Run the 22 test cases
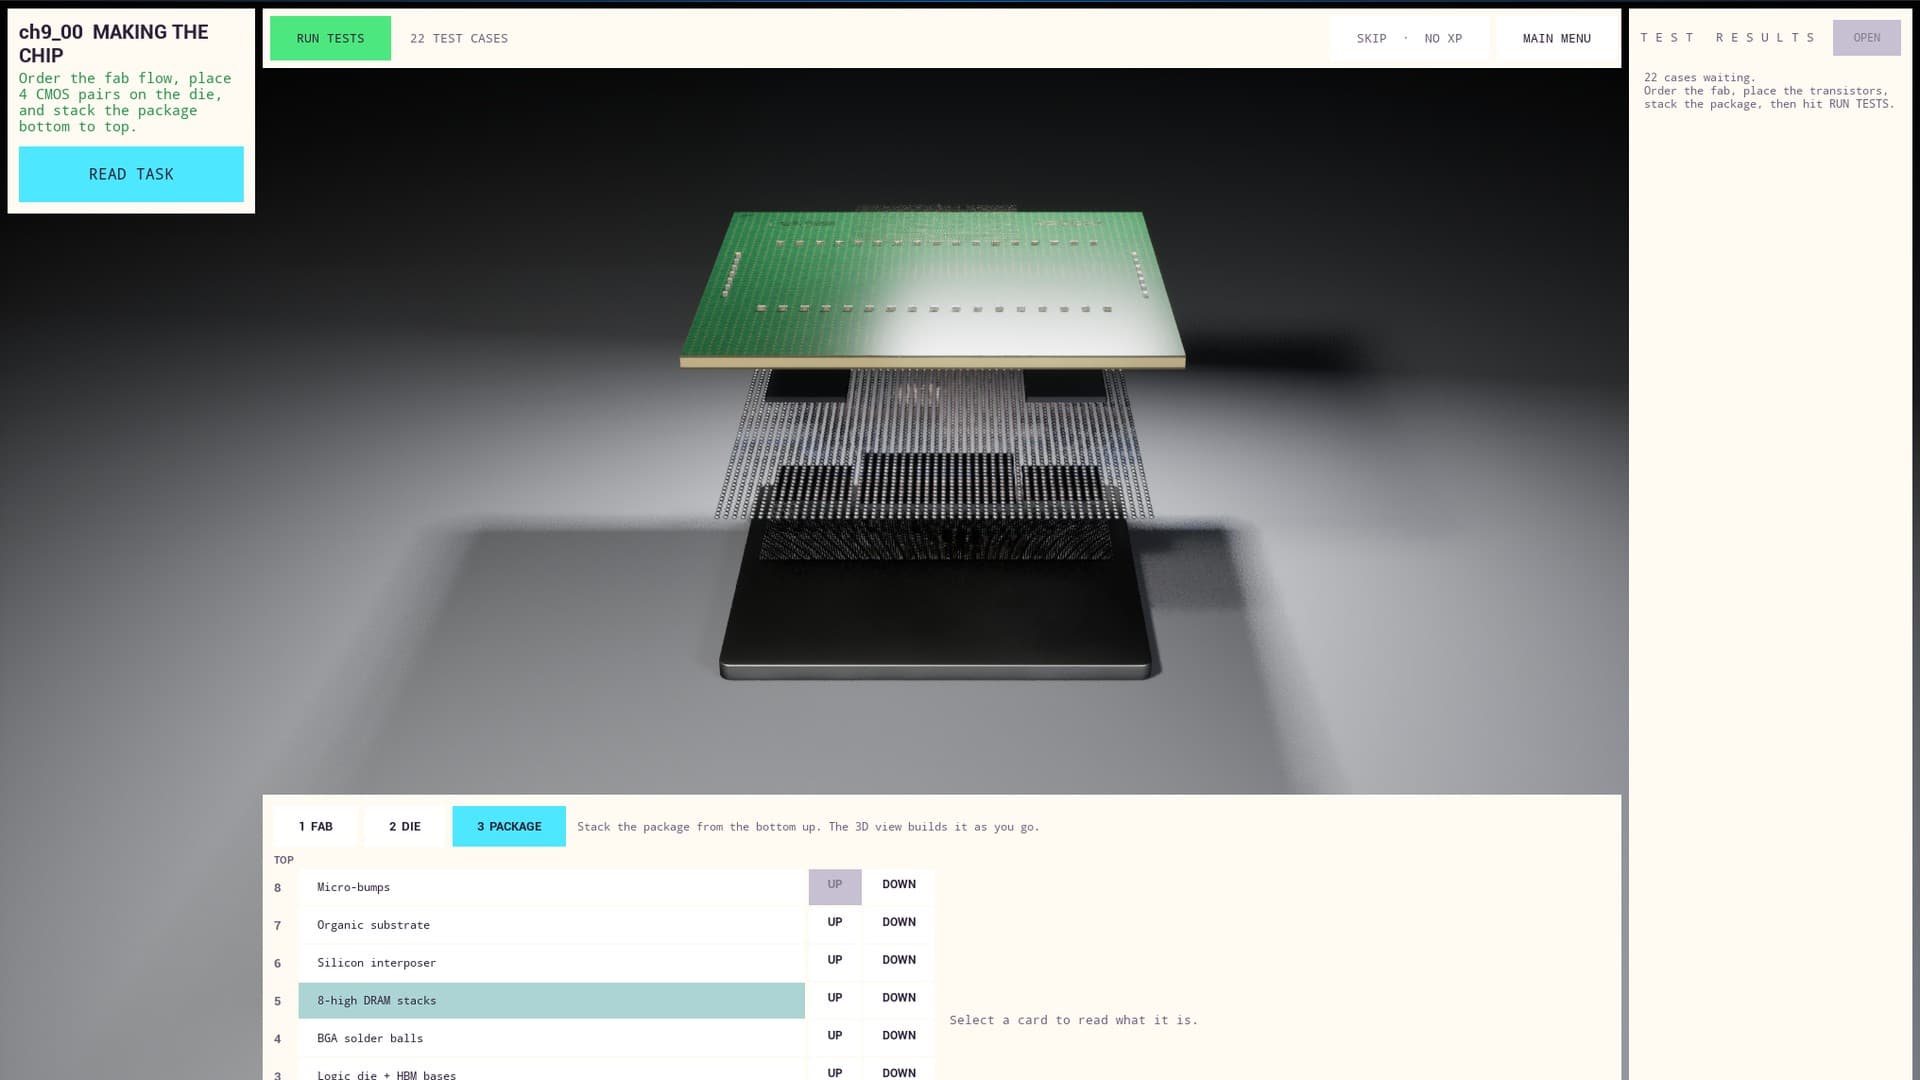The image size is (1920, 1080). (x=330, y=38)
